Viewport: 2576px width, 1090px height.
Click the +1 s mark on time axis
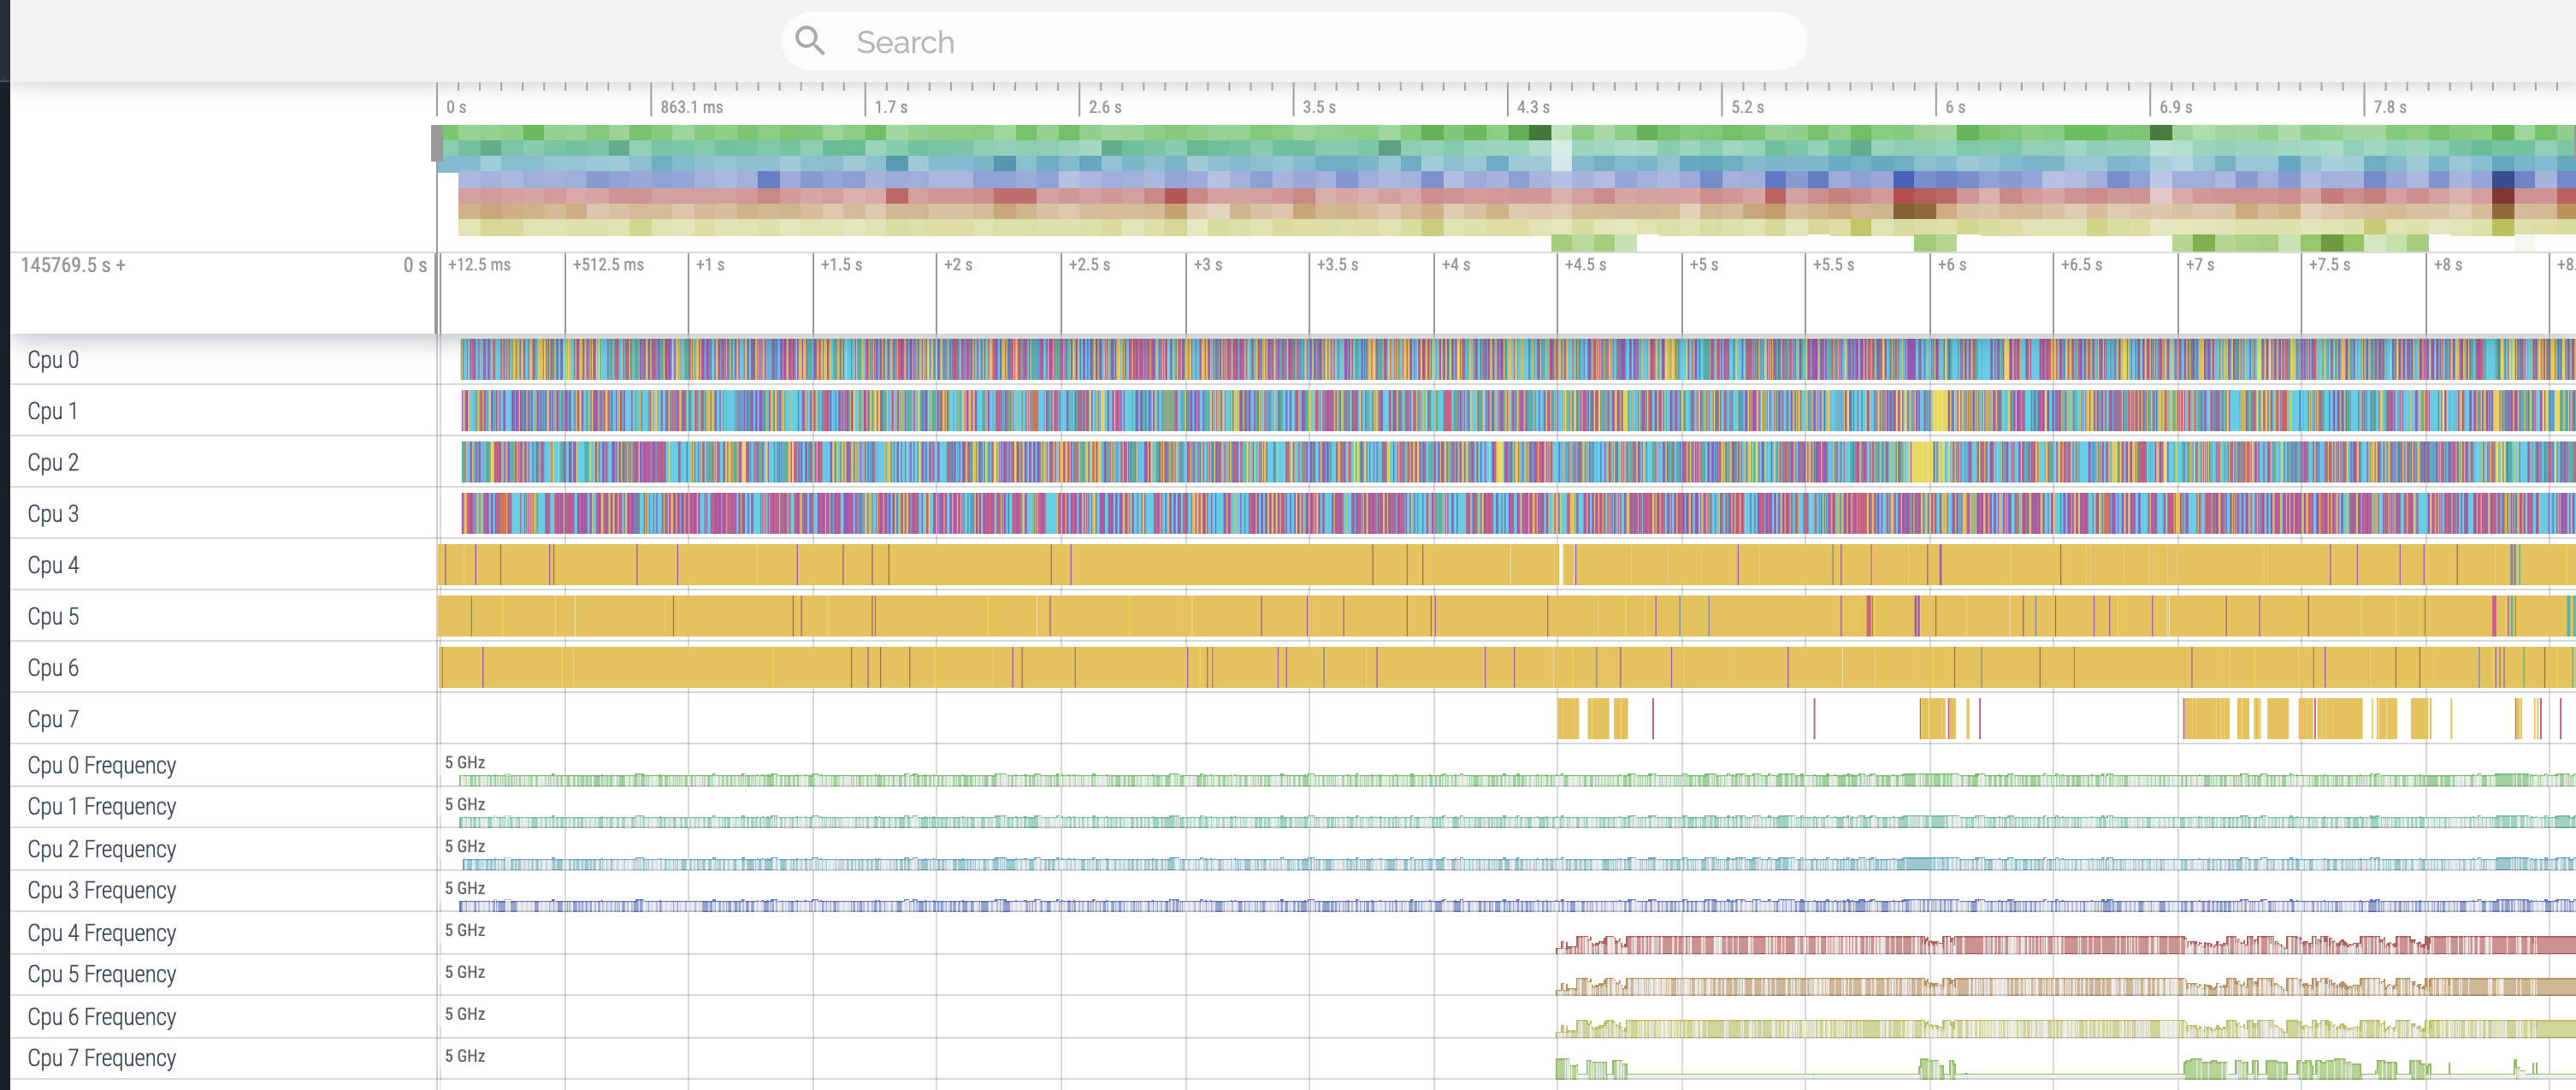710,265
